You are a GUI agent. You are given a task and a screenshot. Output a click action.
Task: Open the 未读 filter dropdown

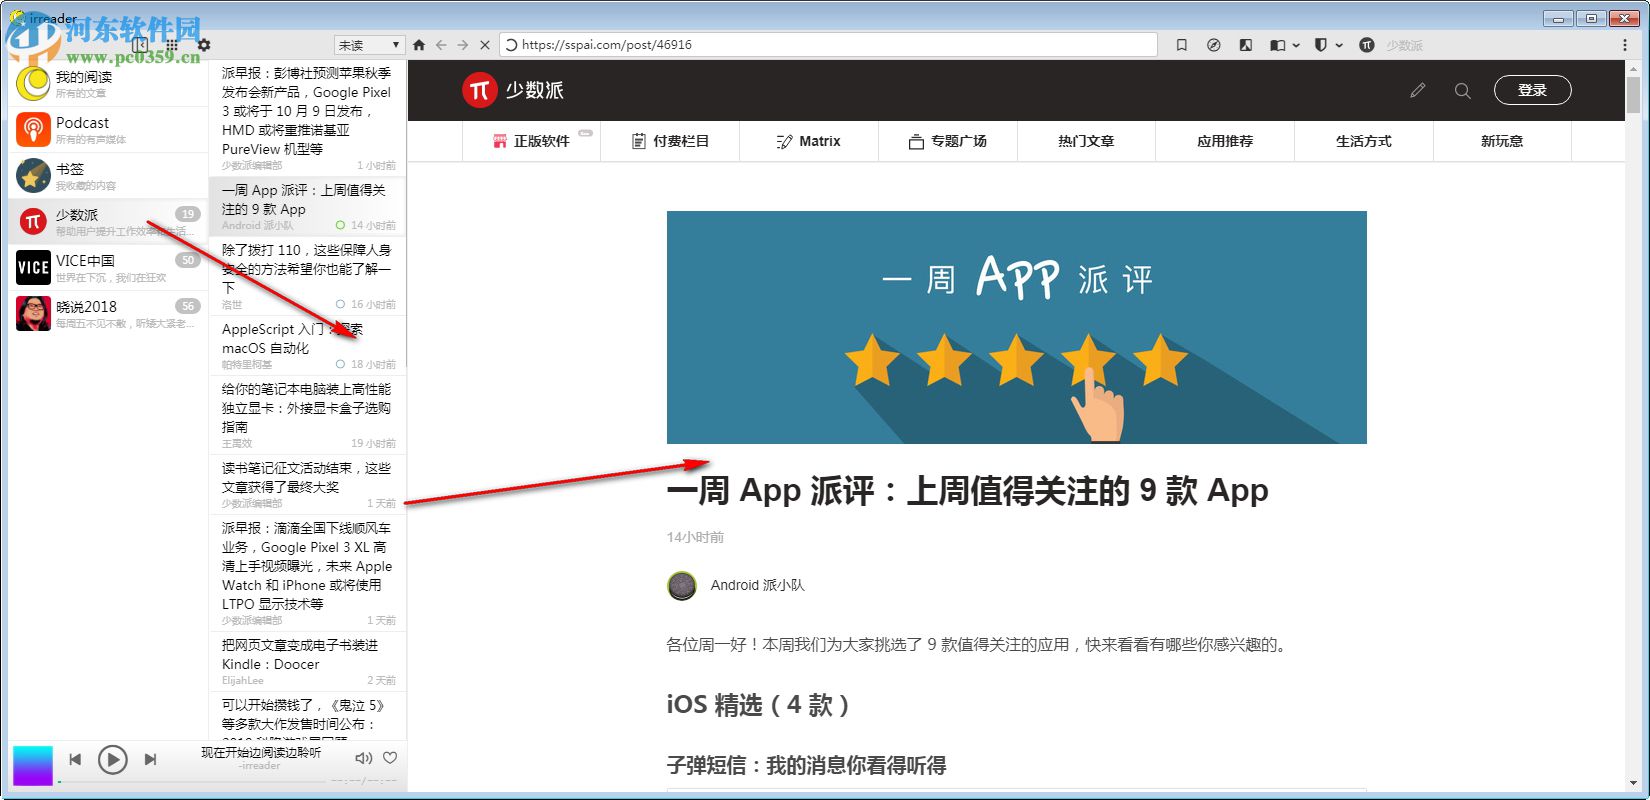point(368,45)
